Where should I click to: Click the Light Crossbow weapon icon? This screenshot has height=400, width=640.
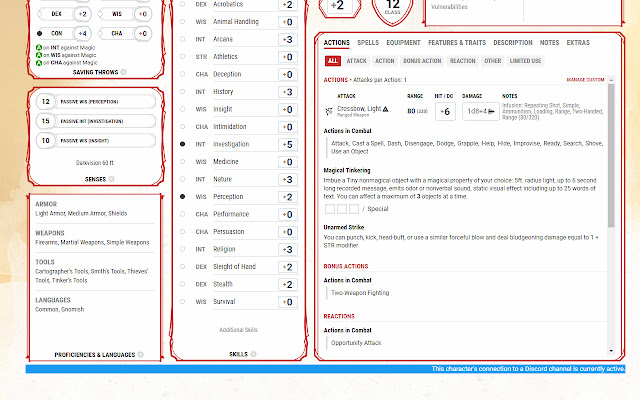(329, 111)
